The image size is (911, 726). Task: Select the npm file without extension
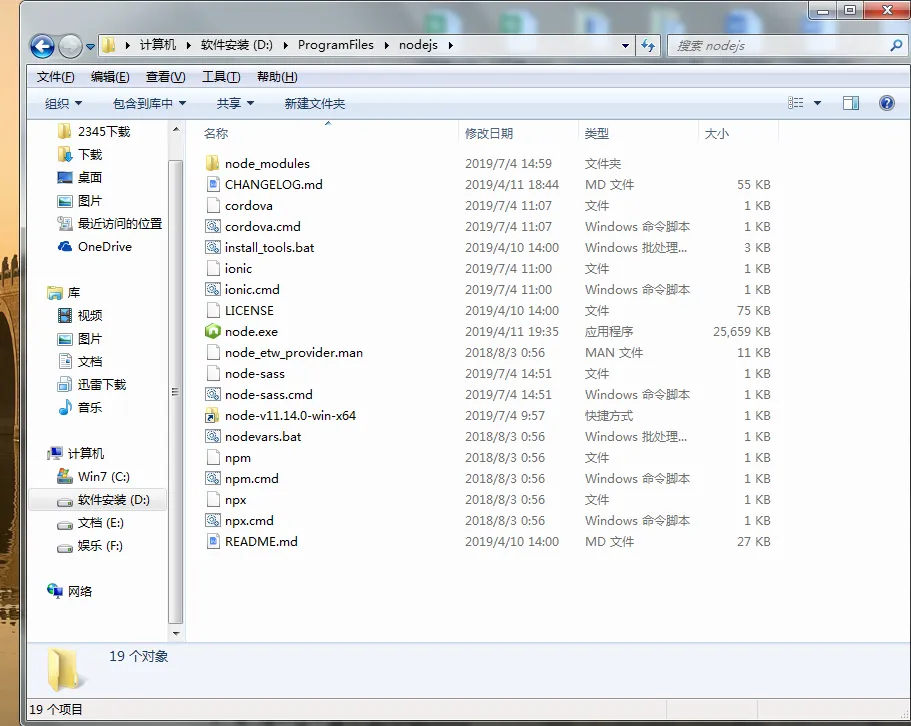coord(238,458)
